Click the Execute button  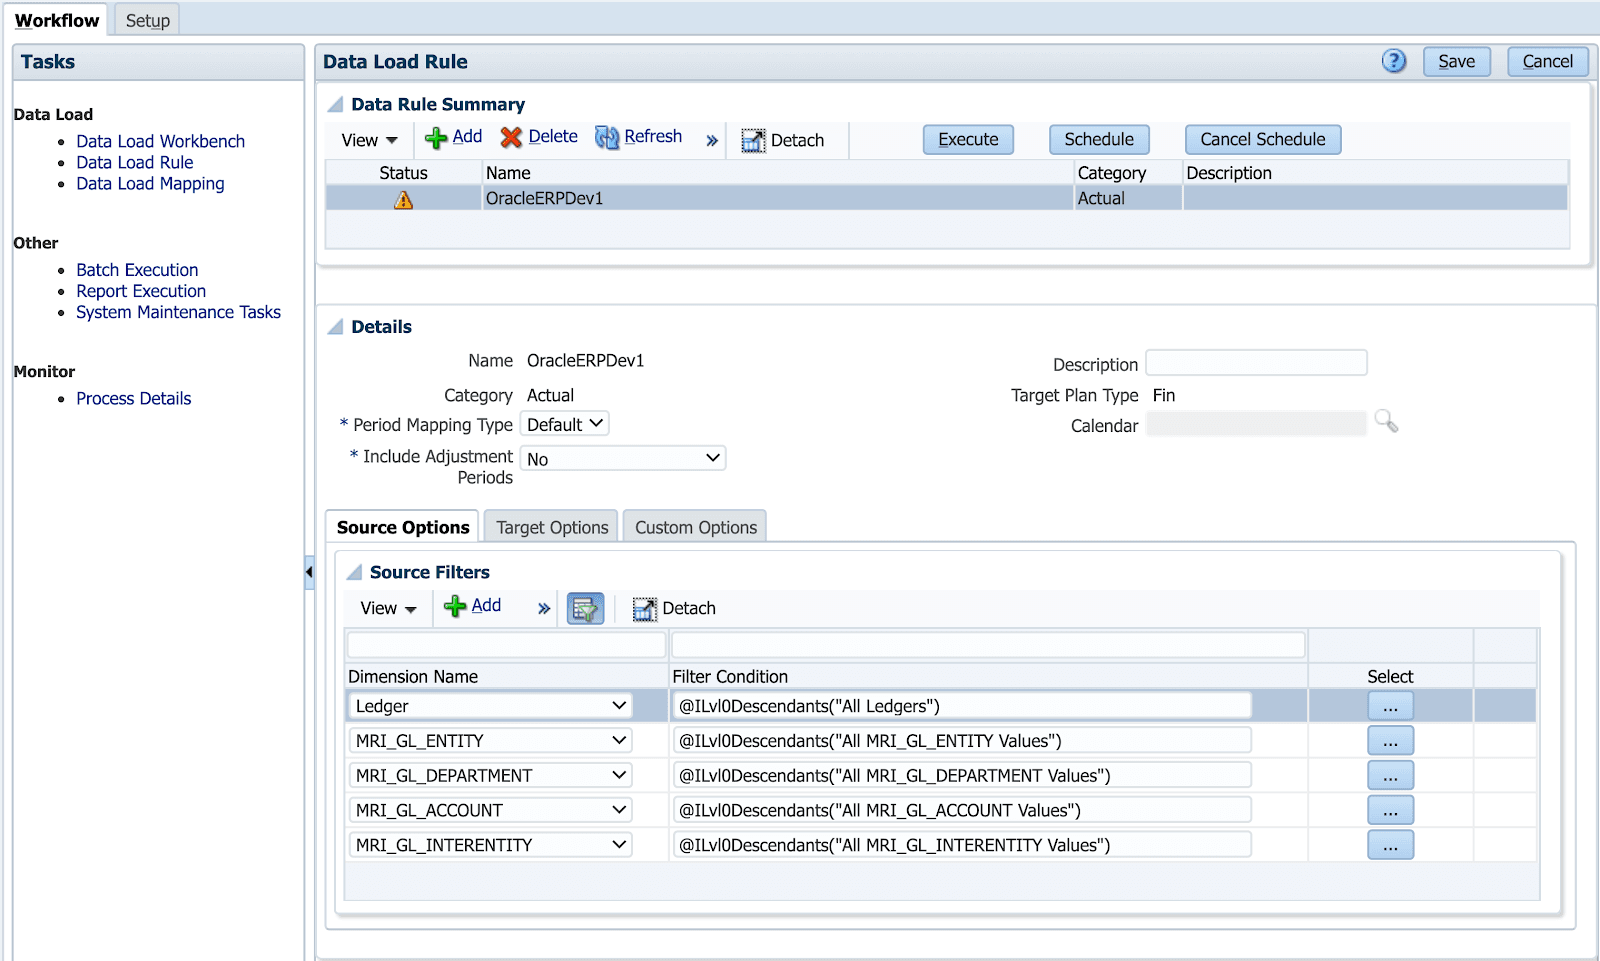point(967,139)
